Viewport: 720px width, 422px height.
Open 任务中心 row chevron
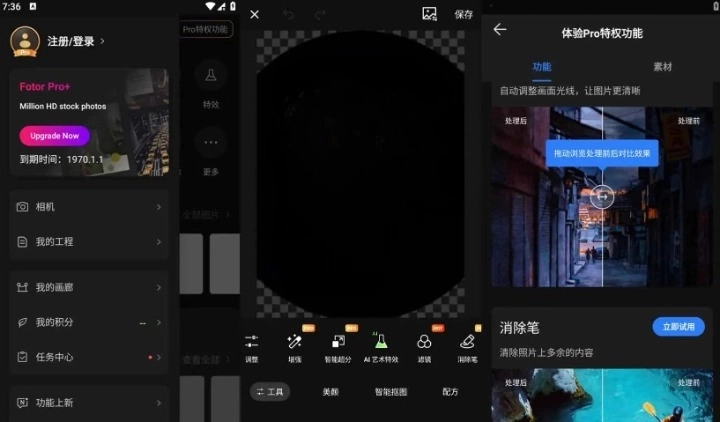158,357
